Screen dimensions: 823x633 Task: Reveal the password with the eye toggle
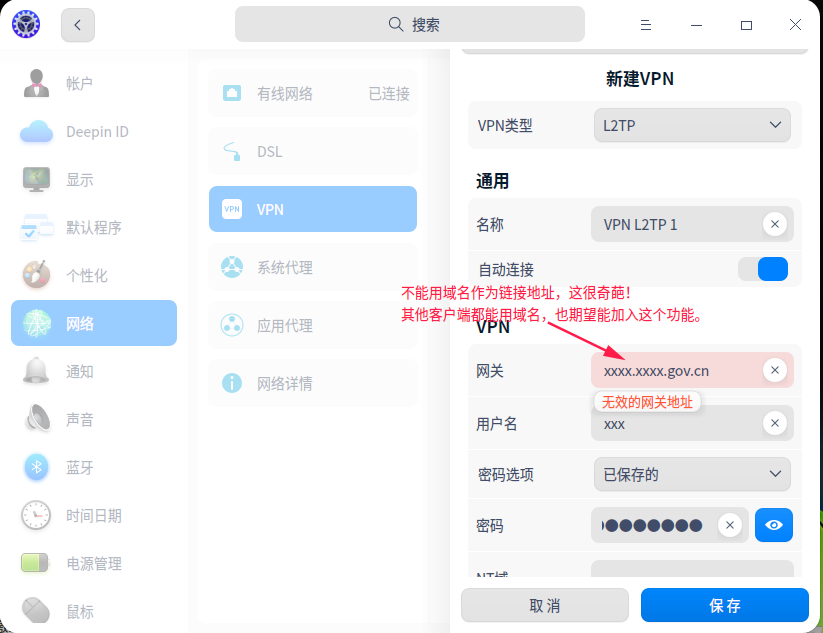774,524
